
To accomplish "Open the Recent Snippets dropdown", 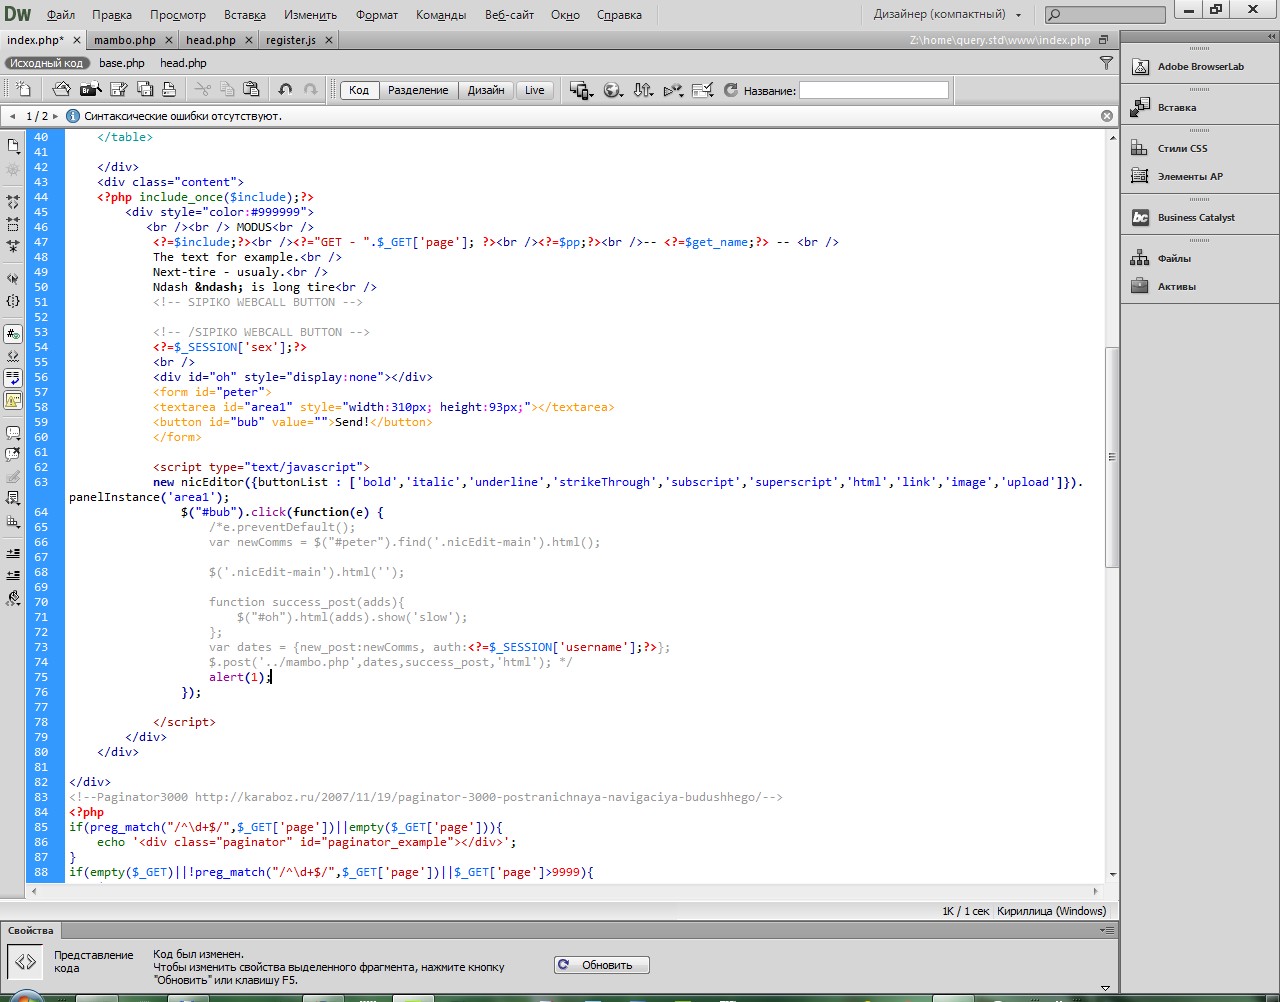I will click(13, 498).
